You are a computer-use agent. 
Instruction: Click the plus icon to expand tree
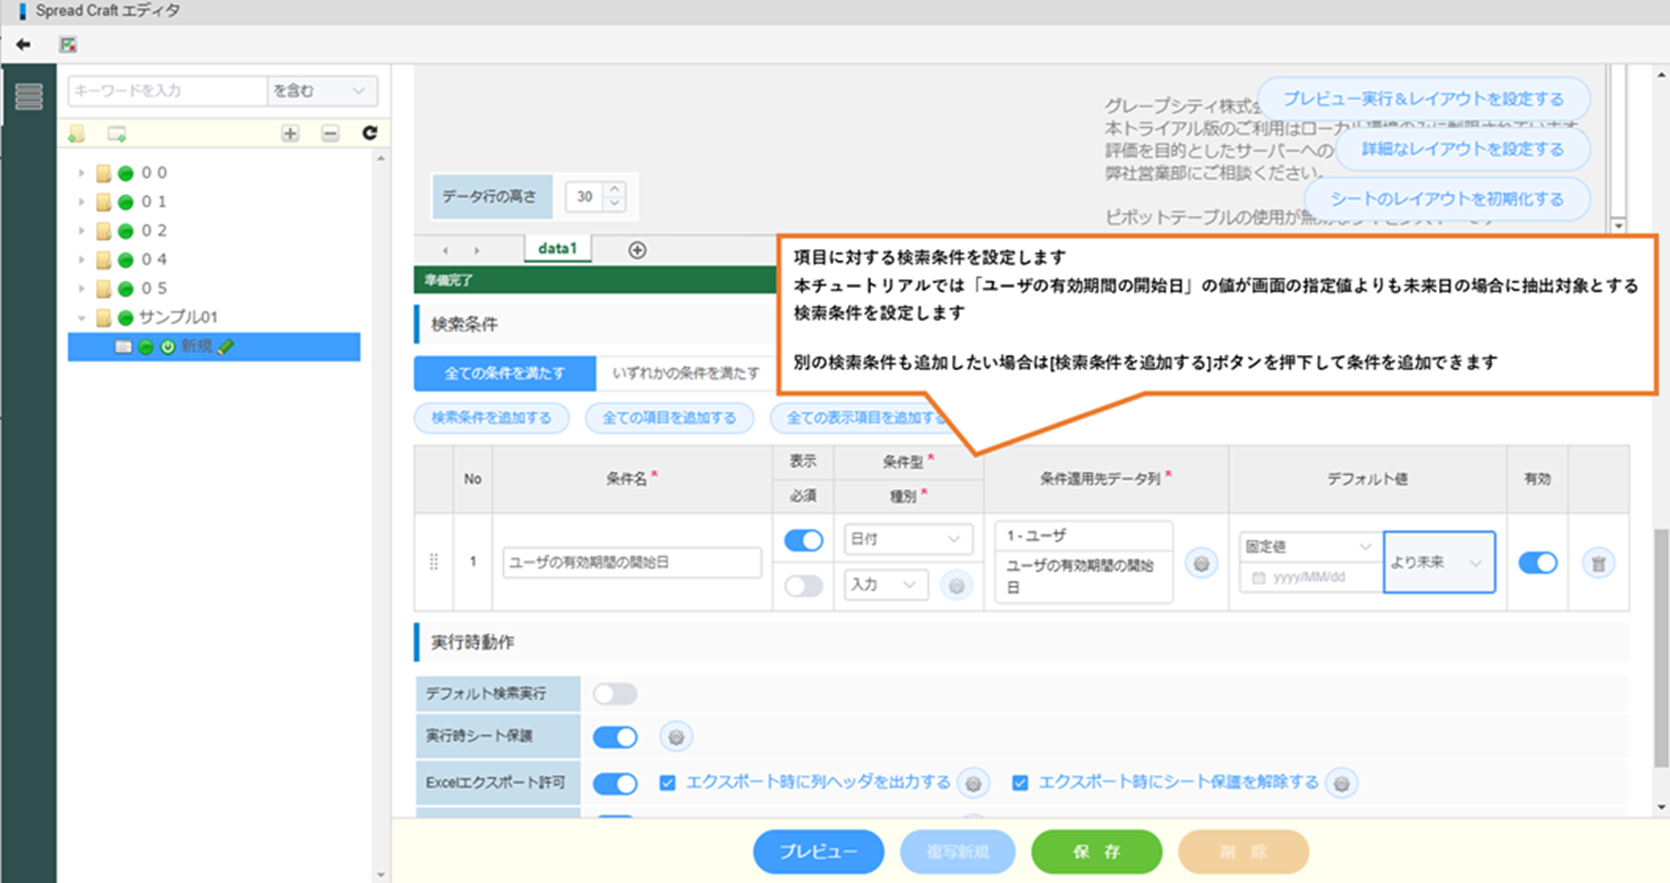coord(290,133)
